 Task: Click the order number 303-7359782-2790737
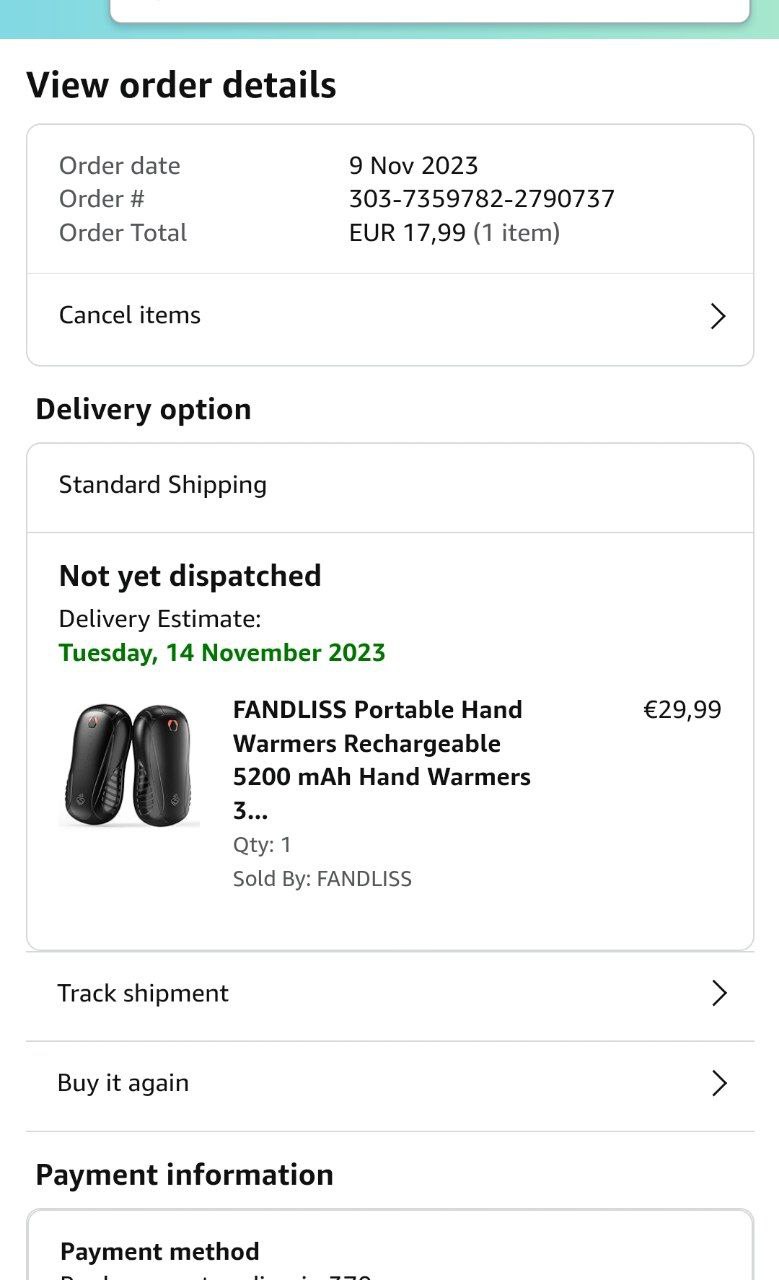pos(481,199)
